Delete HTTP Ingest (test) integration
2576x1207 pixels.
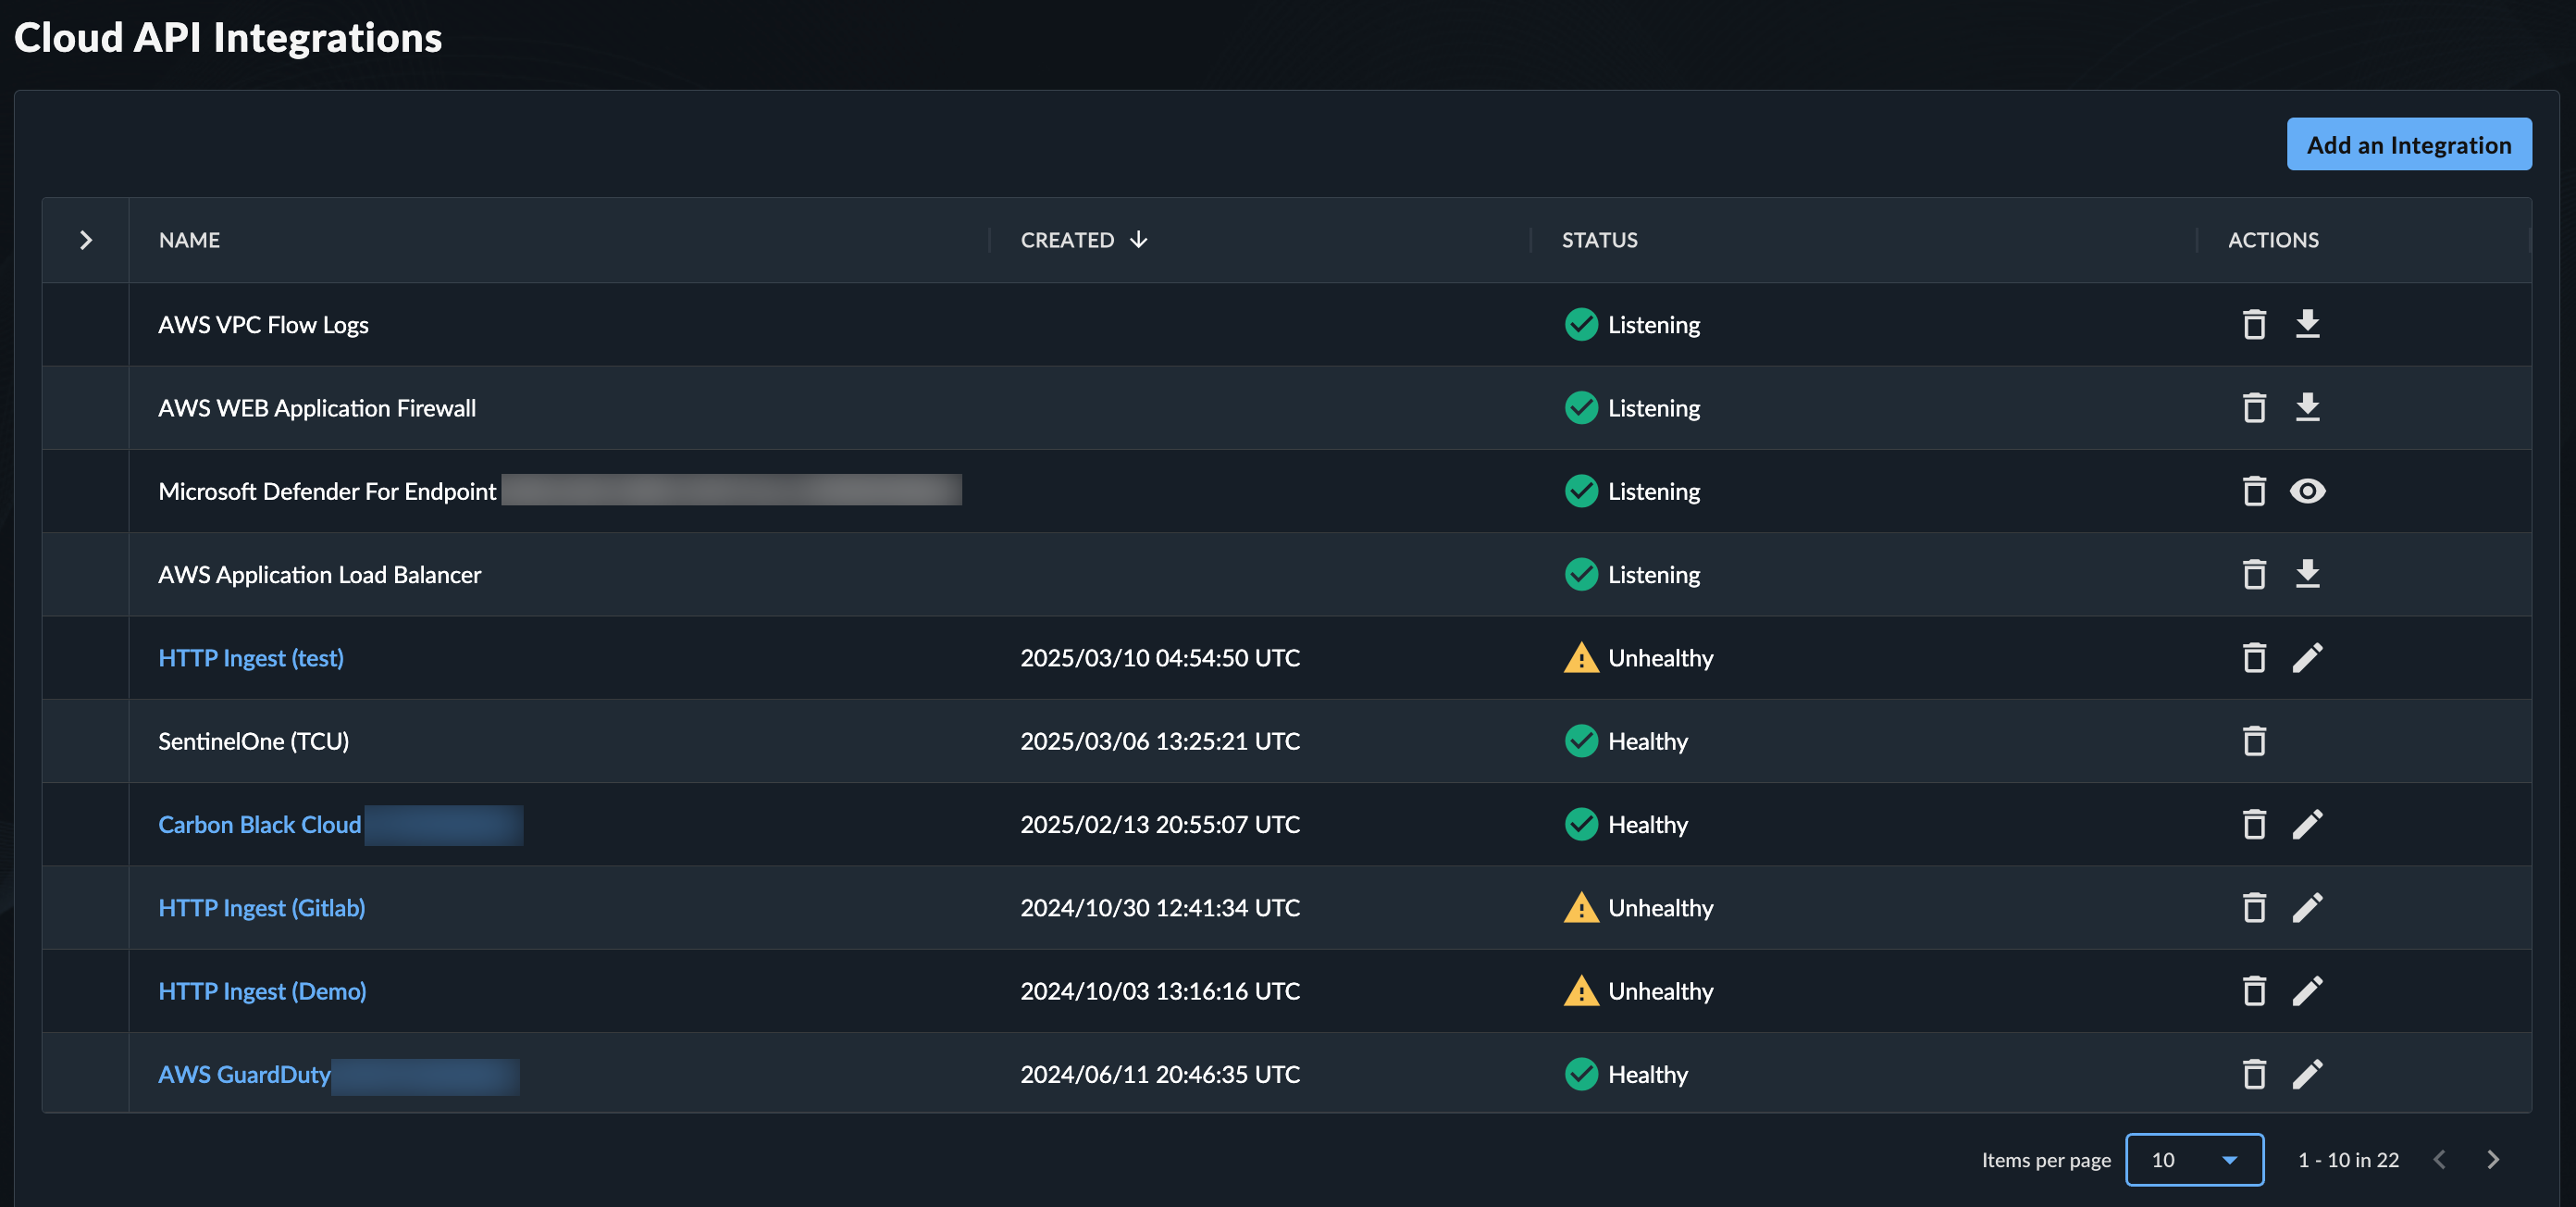[x=2254, y=658]
